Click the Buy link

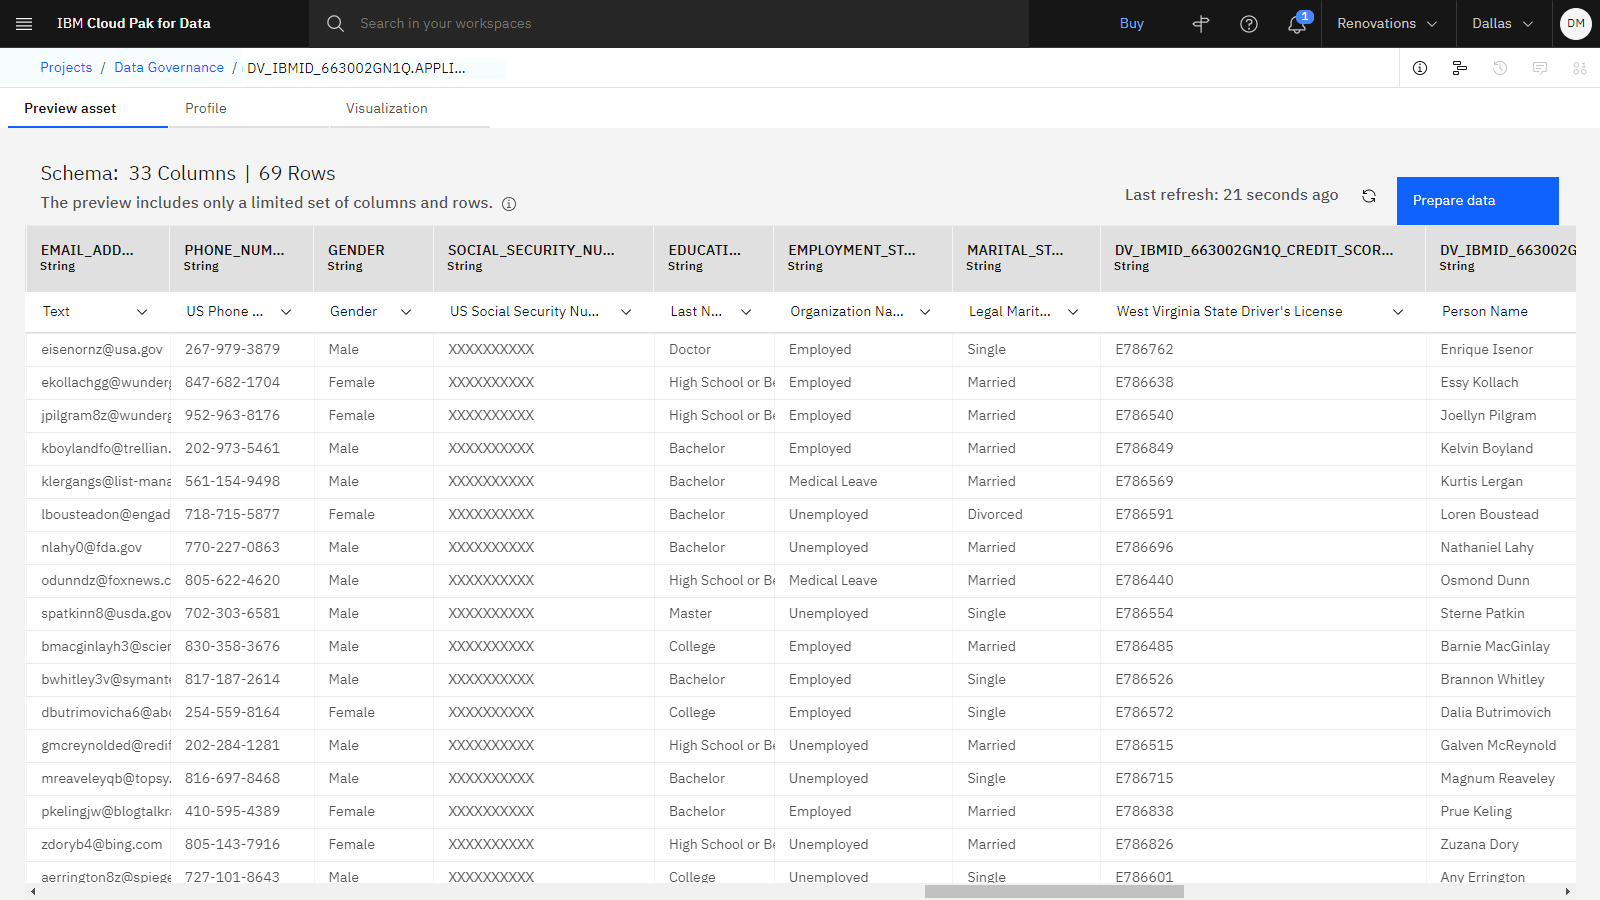click(x=1131, y=23)
